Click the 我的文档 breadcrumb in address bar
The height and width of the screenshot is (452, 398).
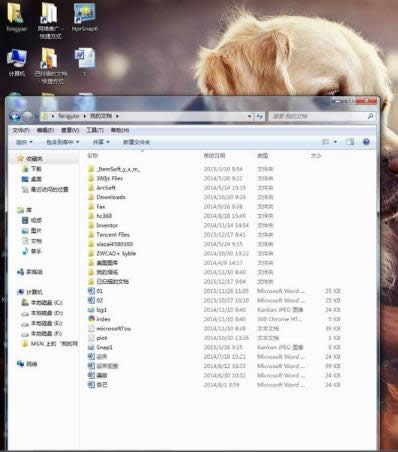pos(101,116)
